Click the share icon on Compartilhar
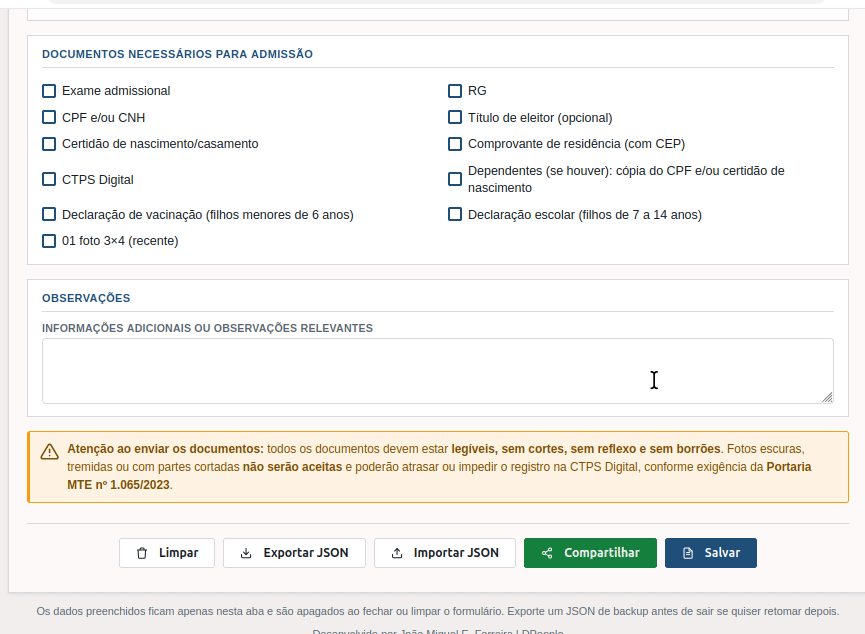 click(547, 553)
